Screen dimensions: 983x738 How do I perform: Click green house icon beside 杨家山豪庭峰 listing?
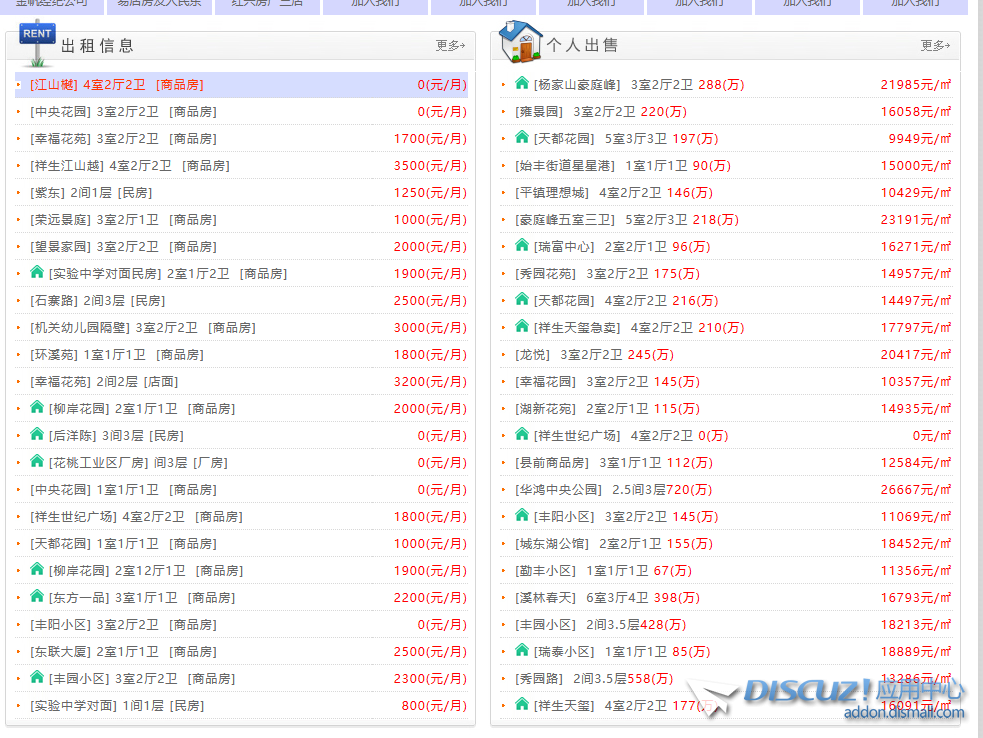click(x=522, y=84)
